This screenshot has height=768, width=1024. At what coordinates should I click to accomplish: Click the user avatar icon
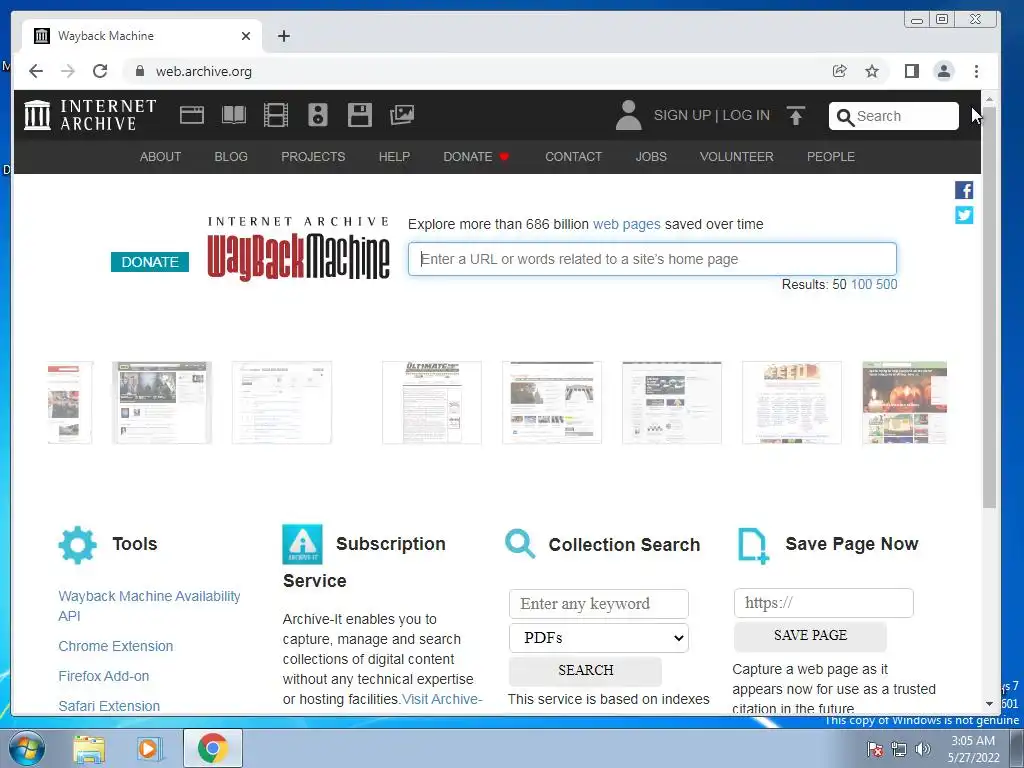point(628,115)
